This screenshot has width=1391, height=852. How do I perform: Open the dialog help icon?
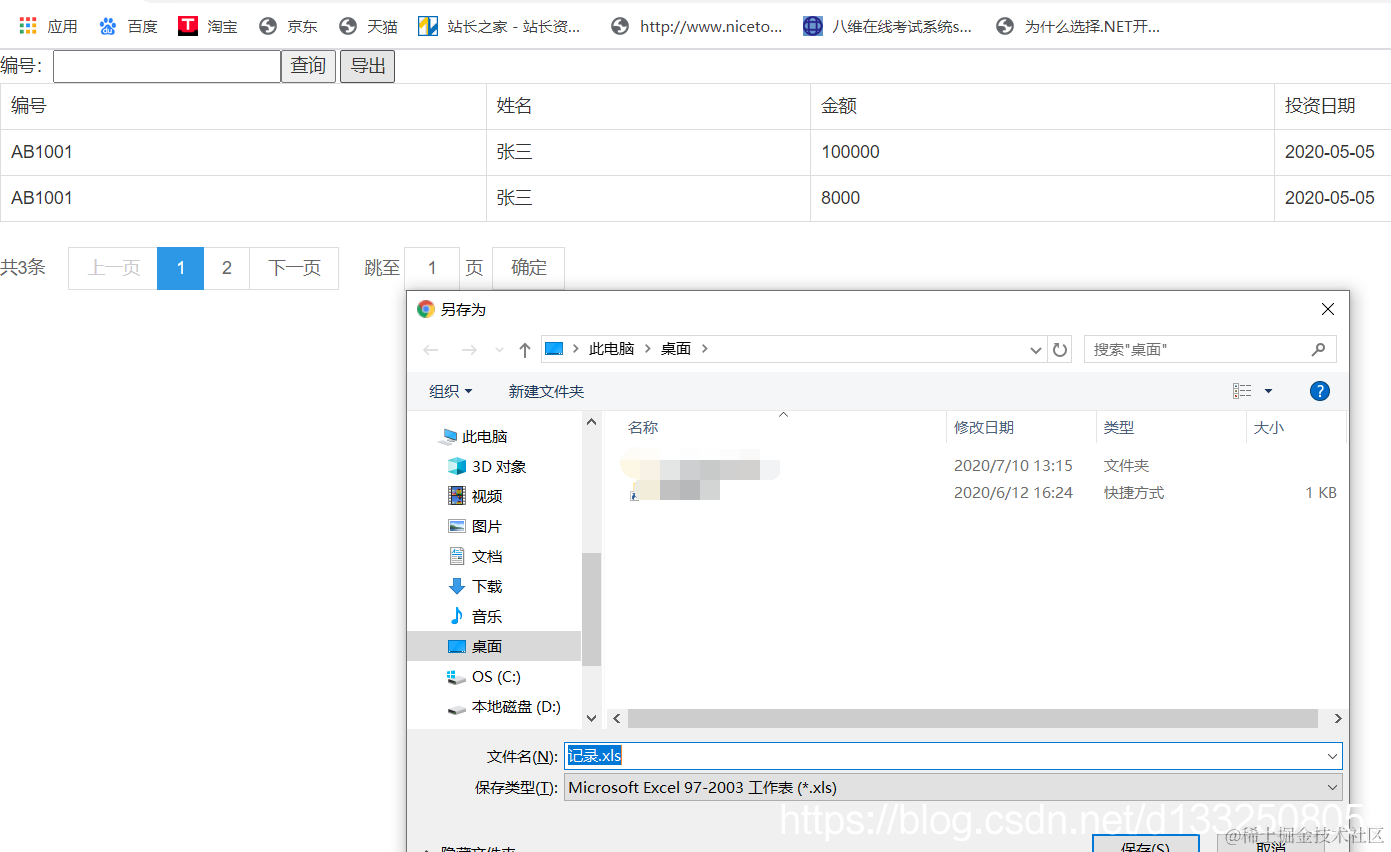click(x=1320, y=391)
